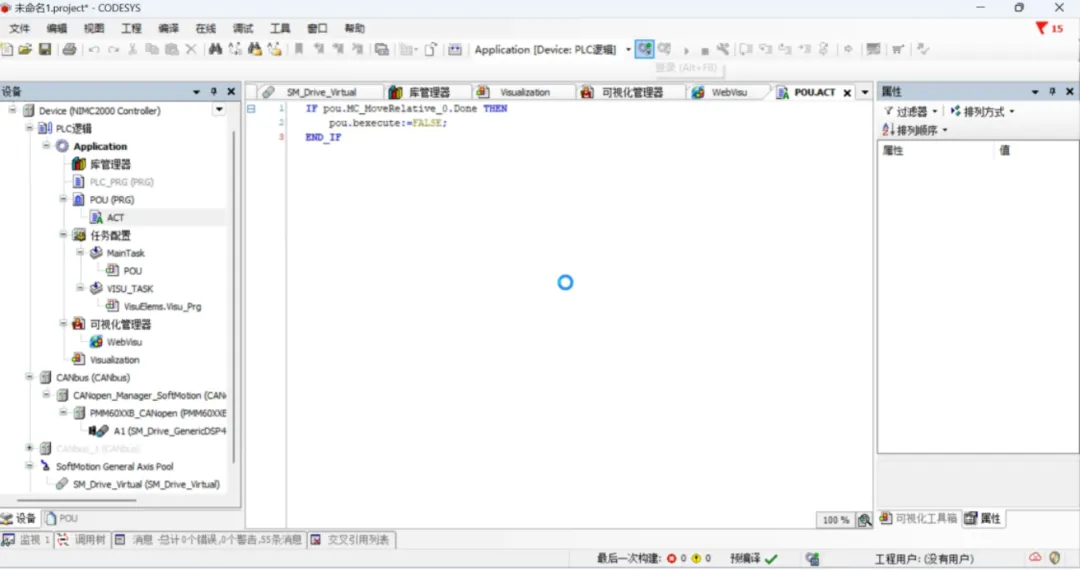This screenshot has width=1080, height=570.
Task: Pin the 设备 panel with the pushpin
Action: [x=214, y=92]
